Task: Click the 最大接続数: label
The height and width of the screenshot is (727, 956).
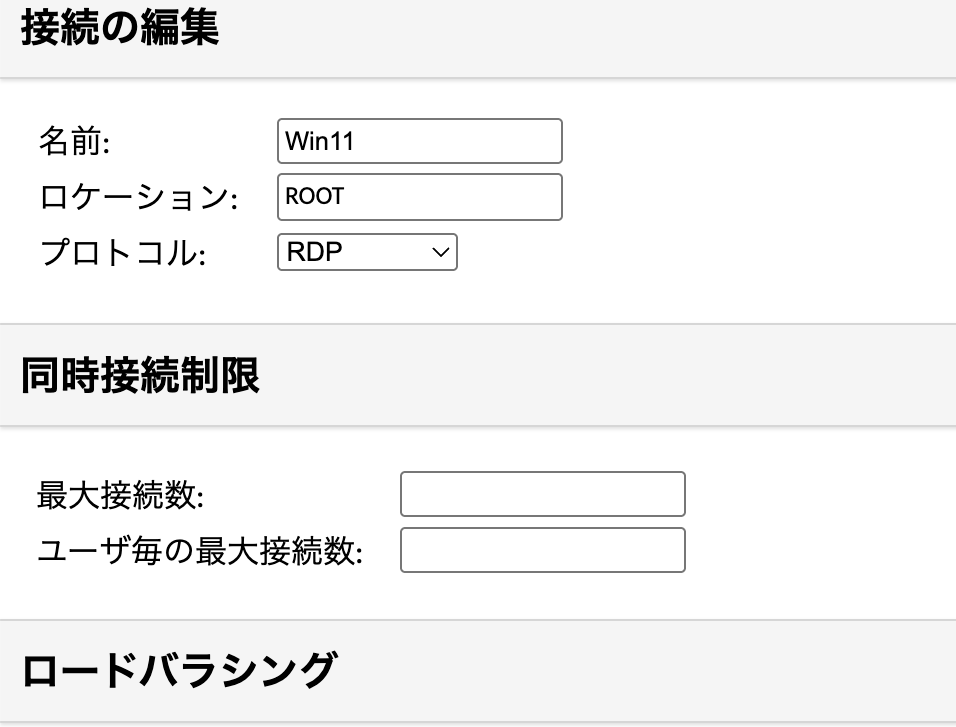Action: click(x=119, y=494)
